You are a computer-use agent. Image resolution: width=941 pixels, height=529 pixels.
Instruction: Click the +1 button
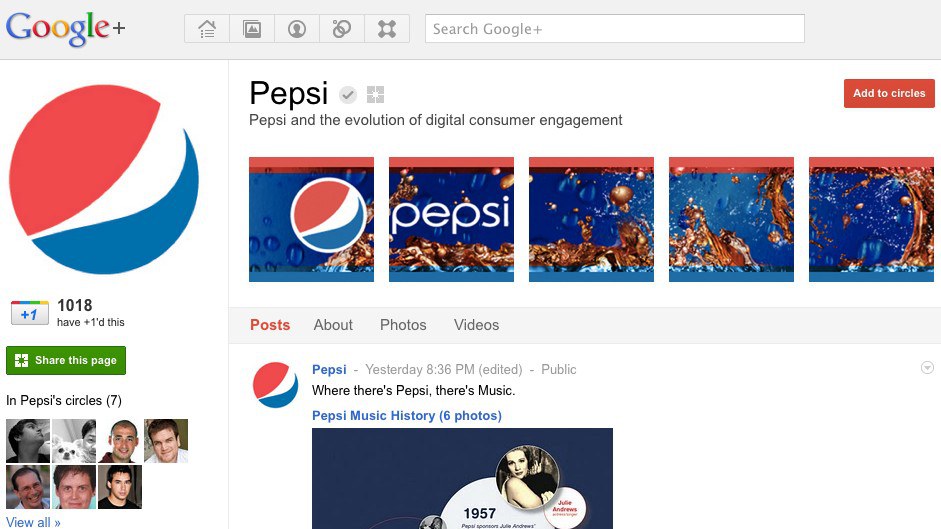pyautogui.click(x=29, y=313)
